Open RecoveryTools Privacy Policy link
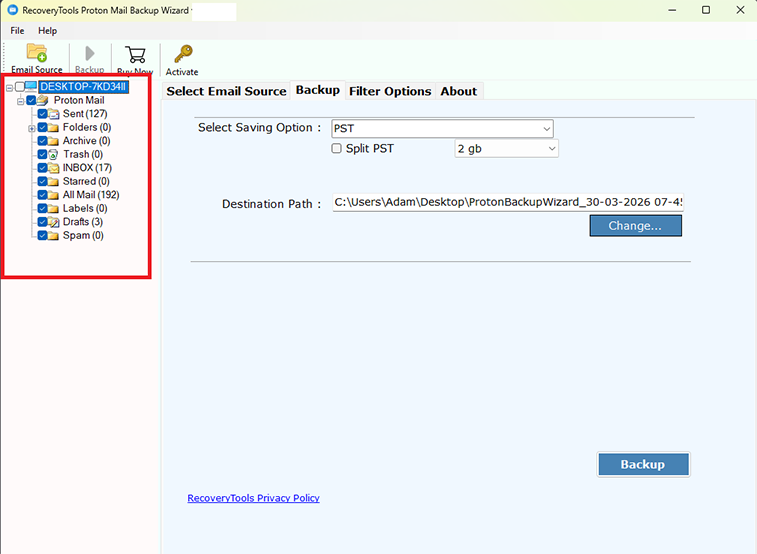This screenshot has height=554, width=757. coord(253,498)
